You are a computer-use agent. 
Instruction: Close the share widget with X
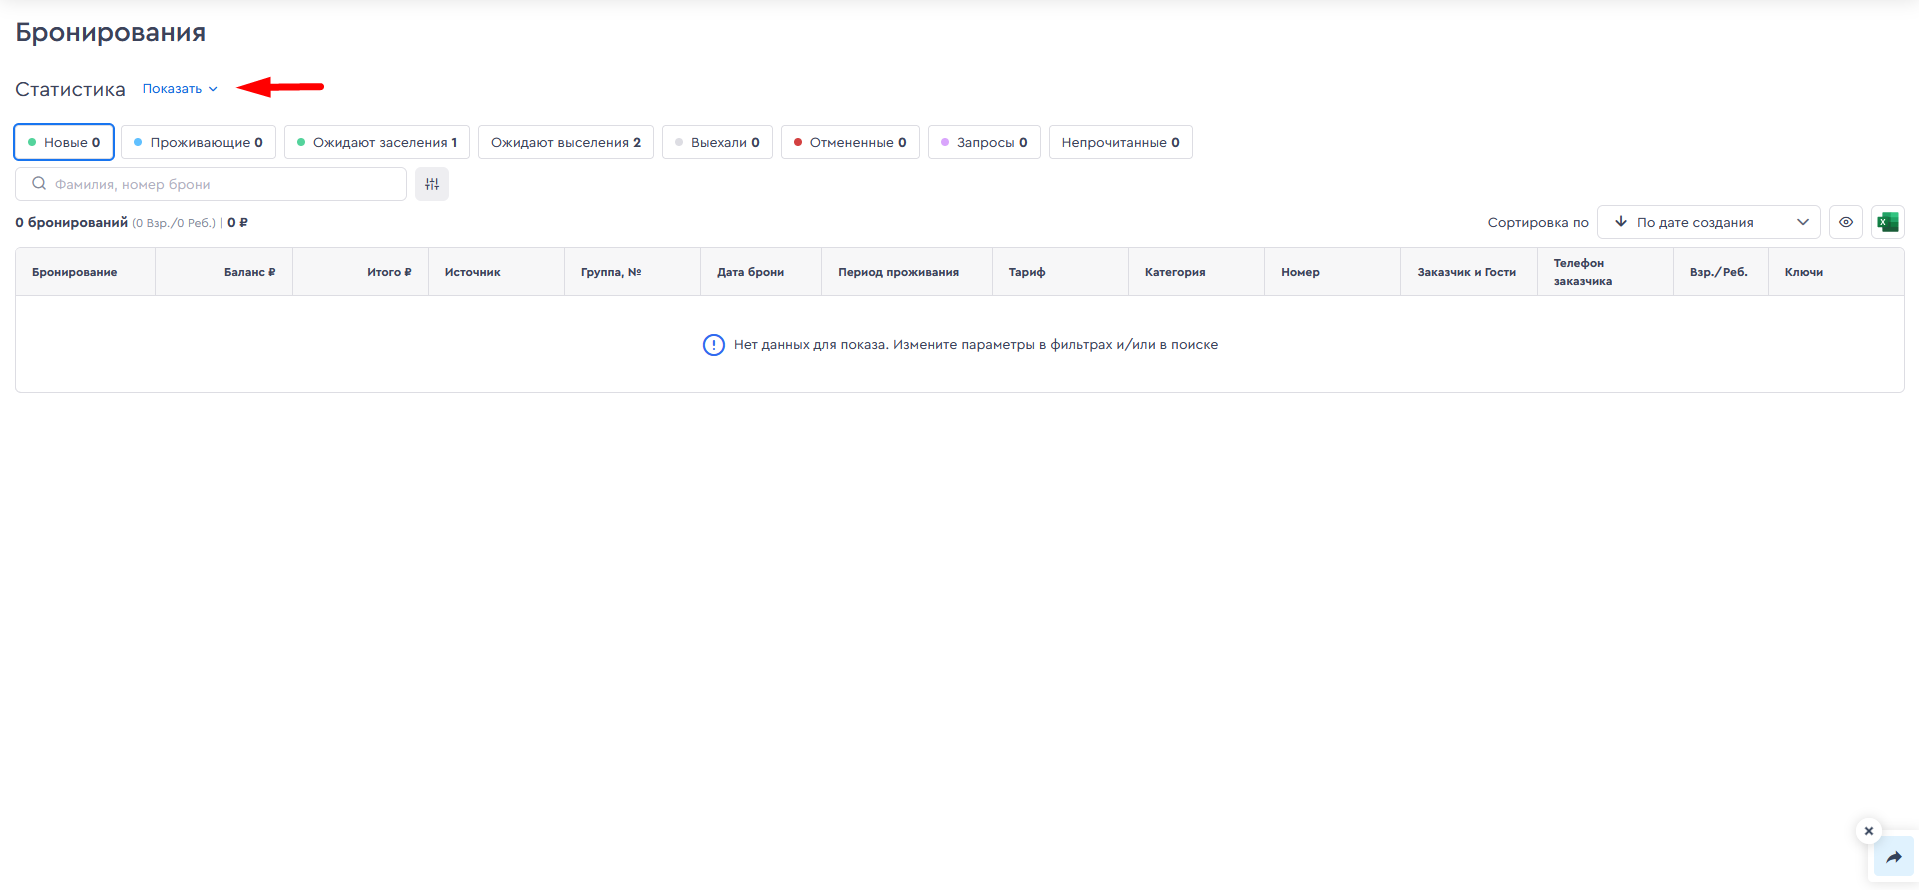coord(1868,831)
